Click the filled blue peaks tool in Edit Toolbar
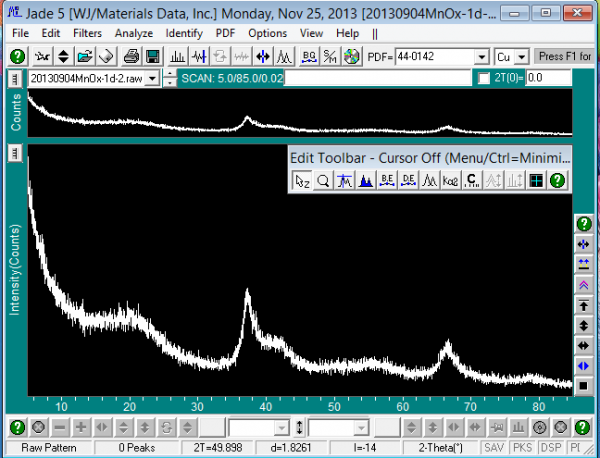This screenshot has width=600, height=458. (x=366, y=181)
